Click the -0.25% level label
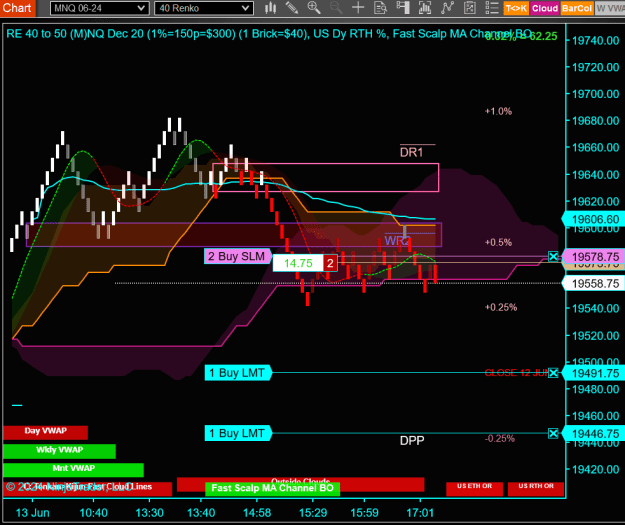This screenshot has height=525, width=625. tap(500, 438)
